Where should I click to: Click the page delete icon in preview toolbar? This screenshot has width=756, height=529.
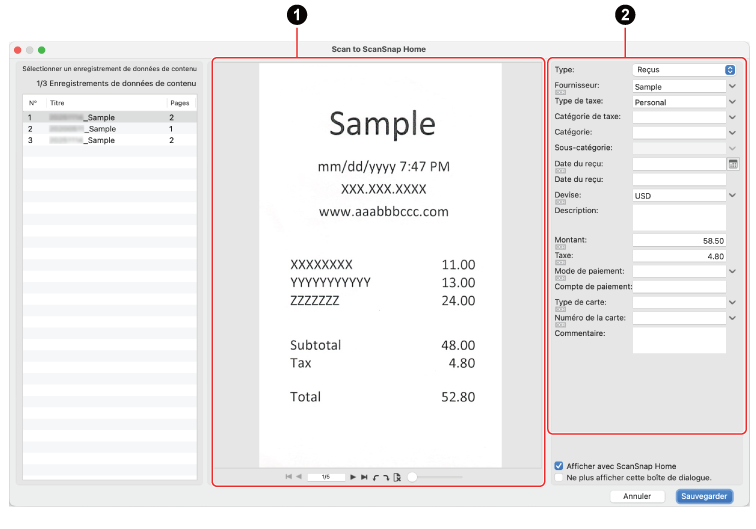point(397,478)
